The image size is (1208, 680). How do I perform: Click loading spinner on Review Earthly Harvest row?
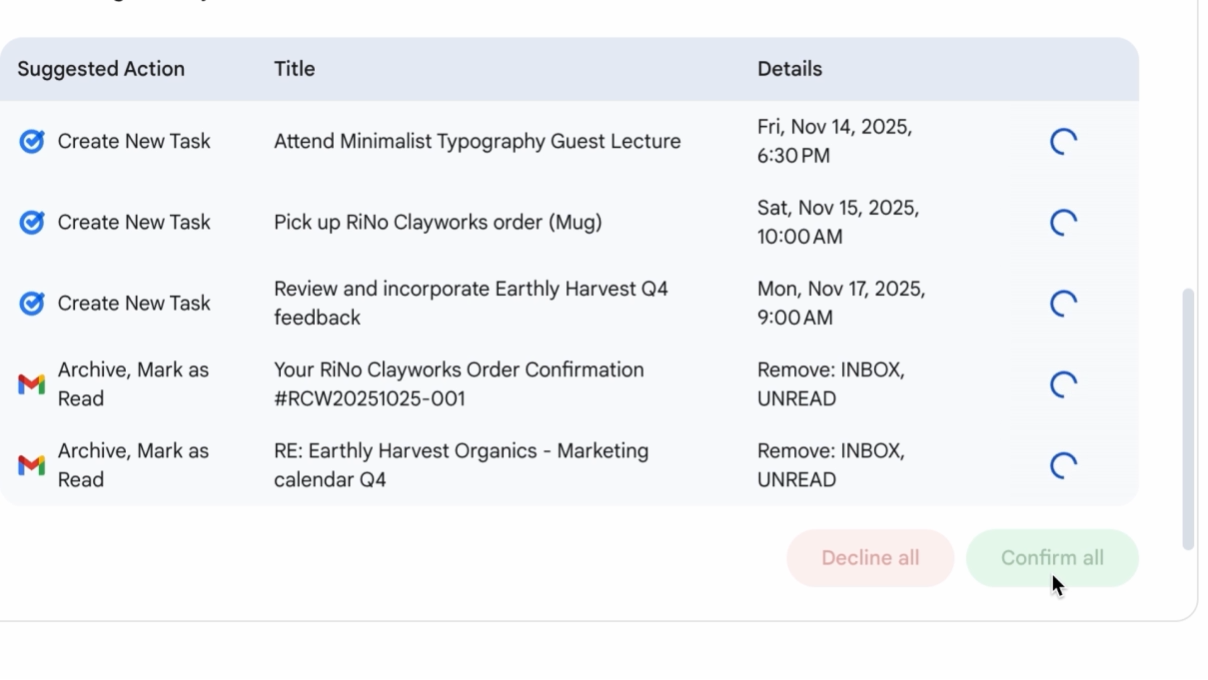click(1063, 303)
